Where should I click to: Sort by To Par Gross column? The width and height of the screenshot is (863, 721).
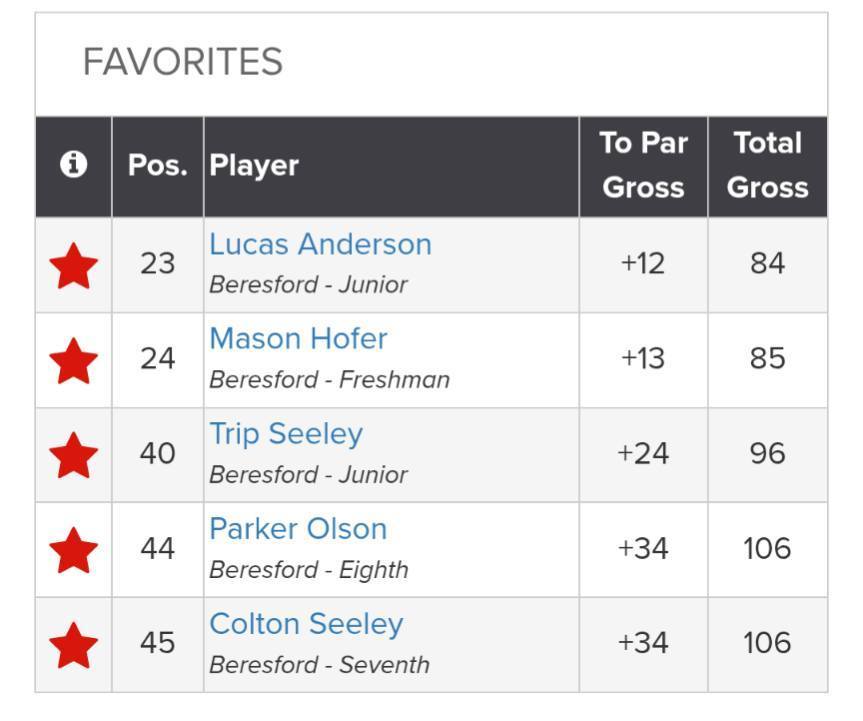tap(643, 166)
